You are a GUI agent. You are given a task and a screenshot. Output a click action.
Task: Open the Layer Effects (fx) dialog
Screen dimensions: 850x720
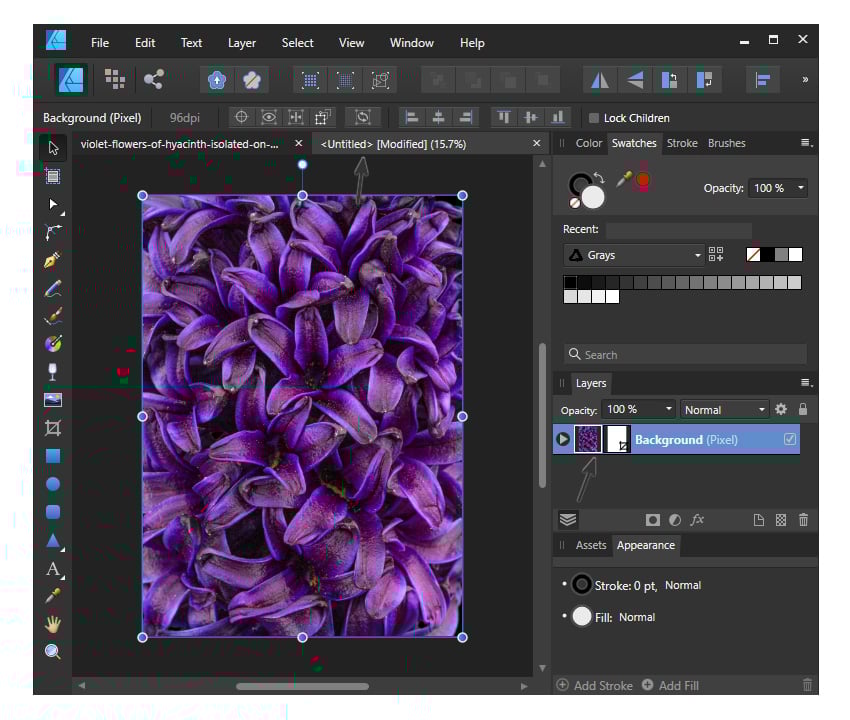tap(697, 519)
